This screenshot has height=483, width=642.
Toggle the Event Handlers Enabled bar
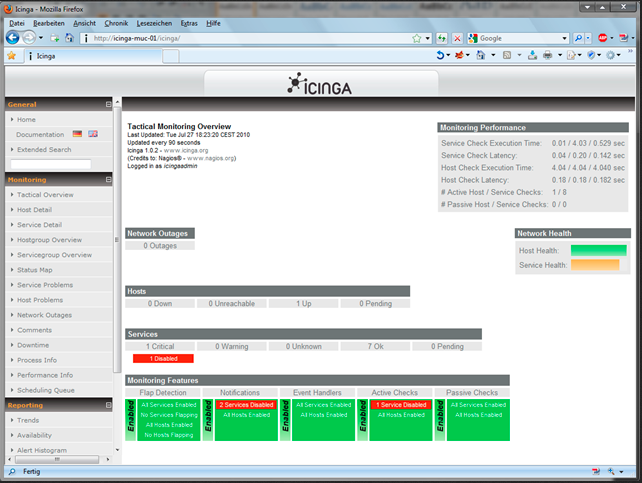[285, 420]
